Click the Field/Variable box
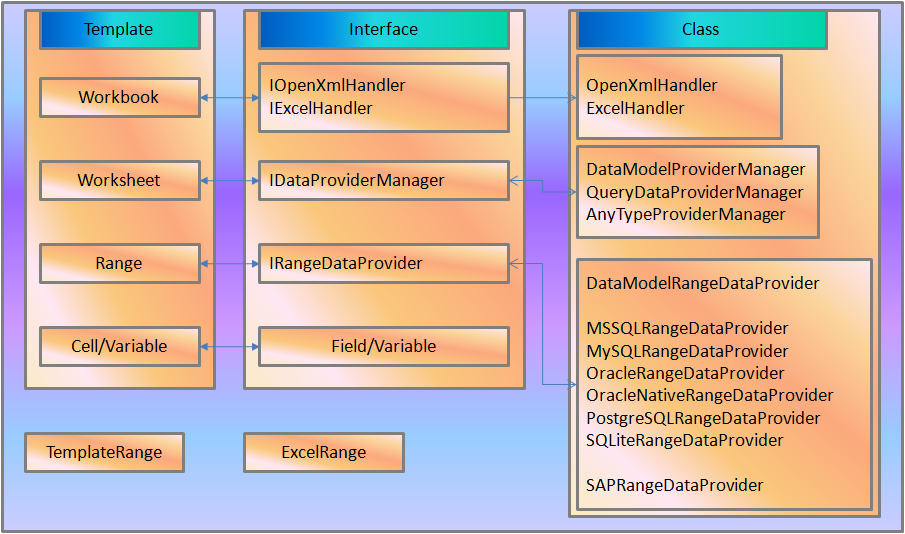Screen dimensions: 905x534 (x=384, y=346)
